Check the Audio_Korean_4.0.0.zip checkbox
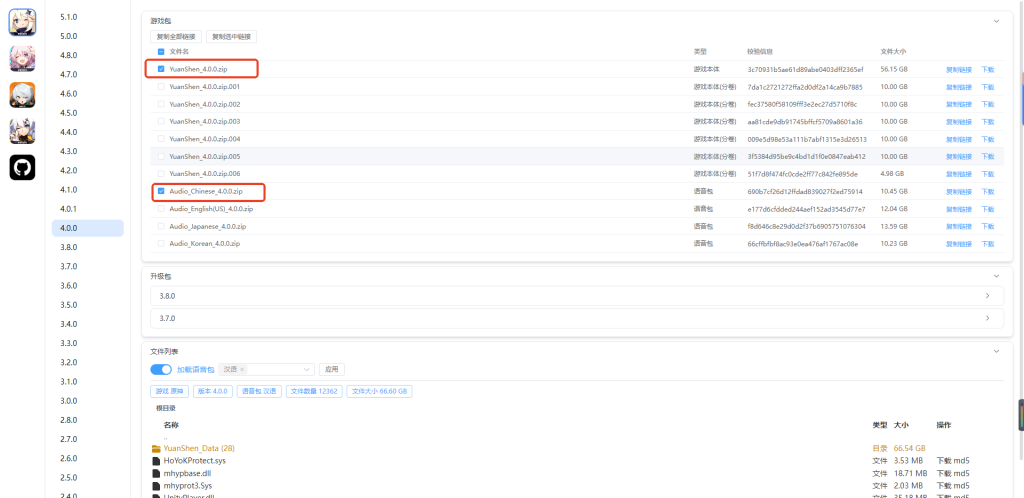The width and height of the screenshot is (1024, 498). [161, 243]
